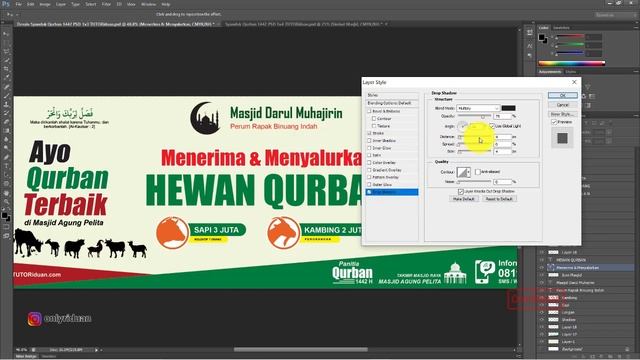Click the drop shadow color swatch

pos(508,108)
